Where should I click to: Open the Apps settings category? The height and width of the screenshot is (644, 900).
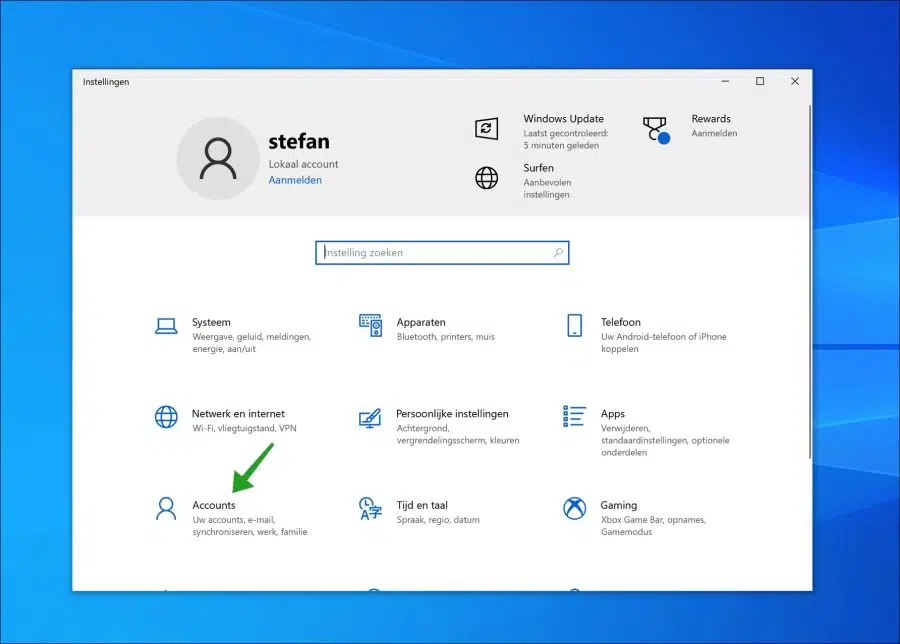click(646, 432)
